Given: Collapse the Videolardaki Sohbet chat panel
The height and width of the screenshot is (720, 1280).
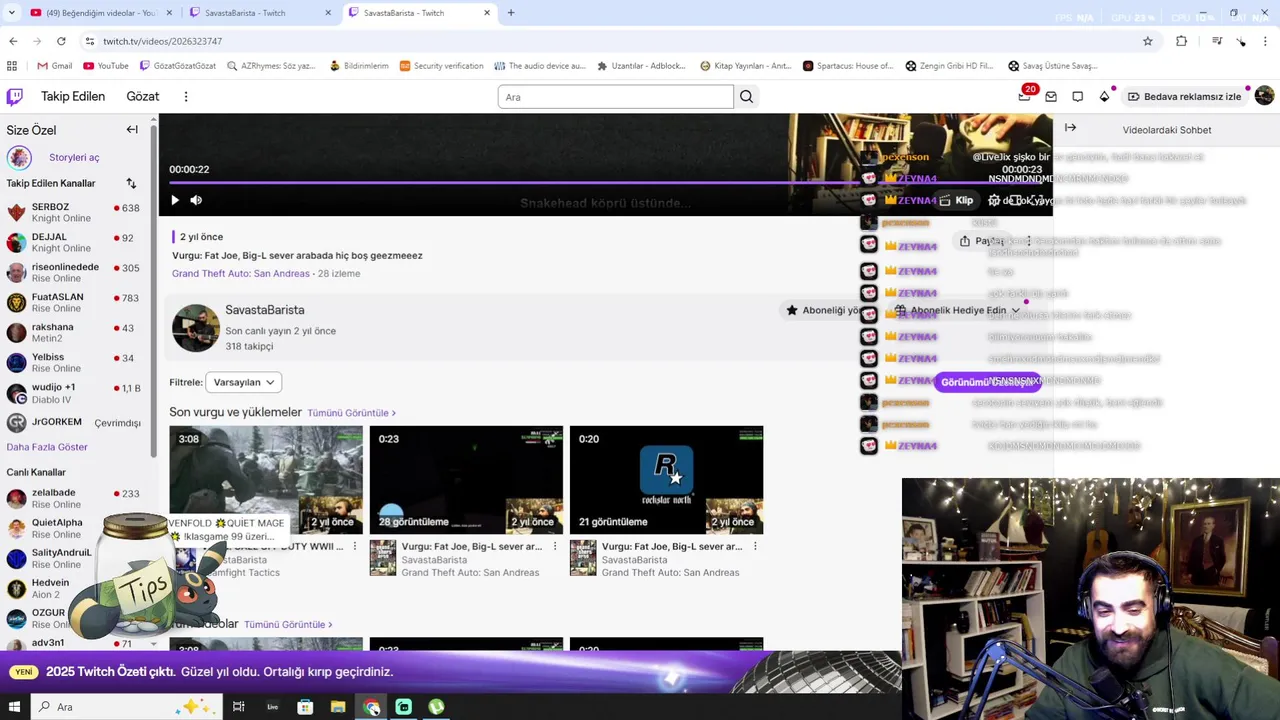Looking at the screenshot, I should point(1070,128).
